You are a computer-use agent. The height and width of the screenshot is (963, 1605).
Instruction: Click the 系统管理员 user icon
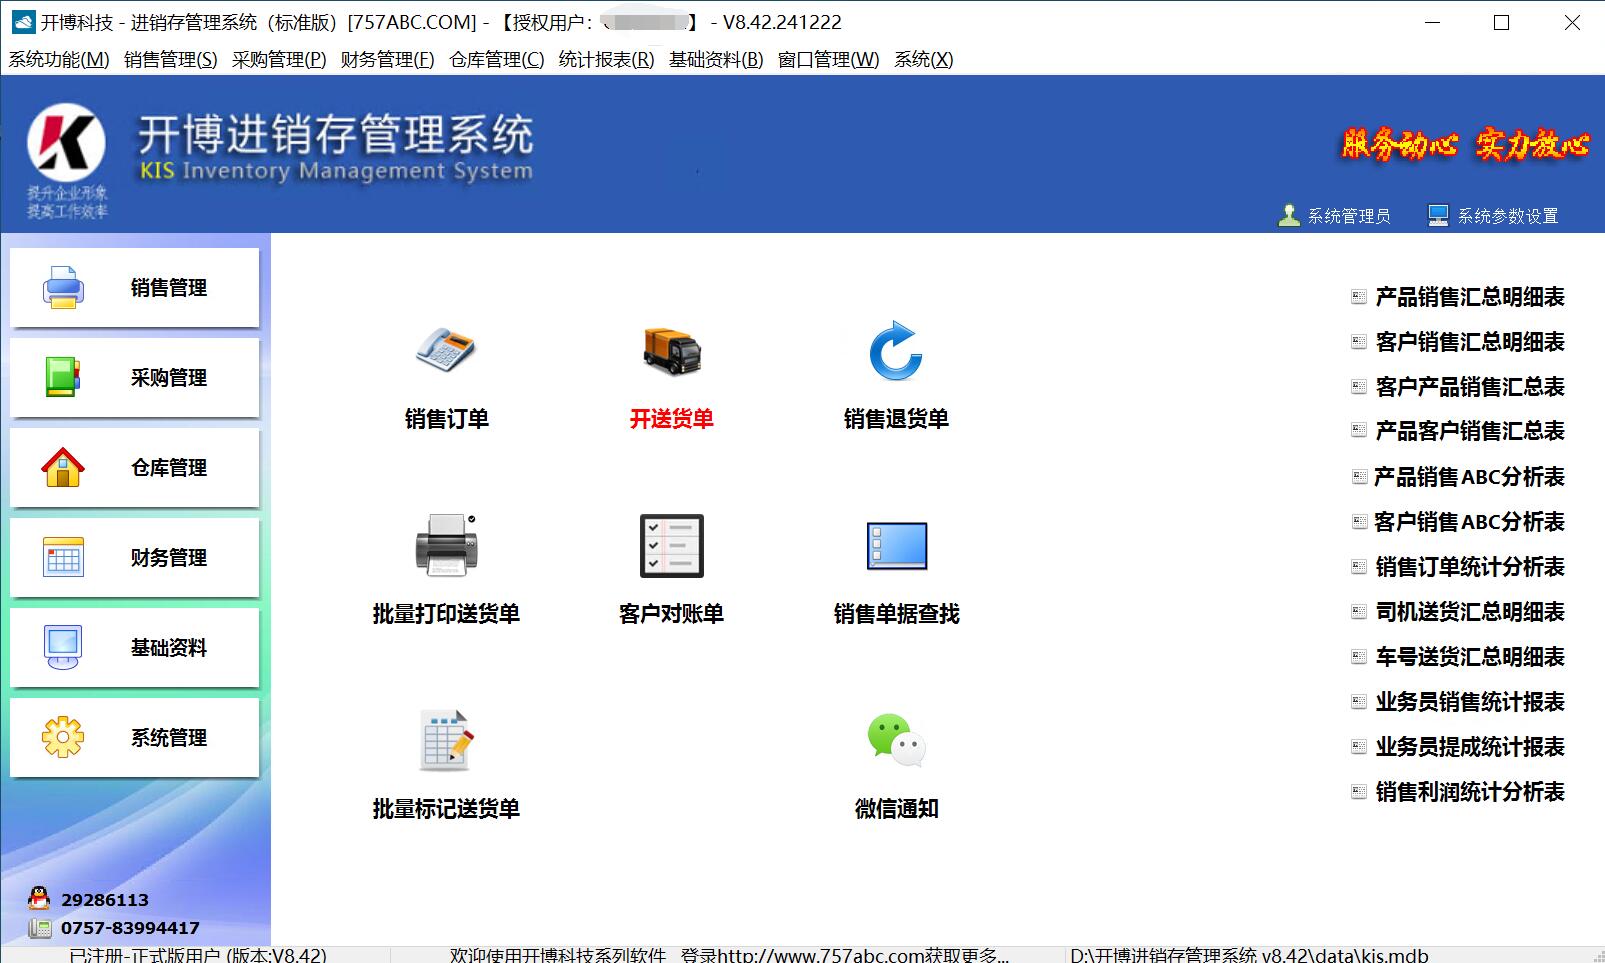[1289, 215]
